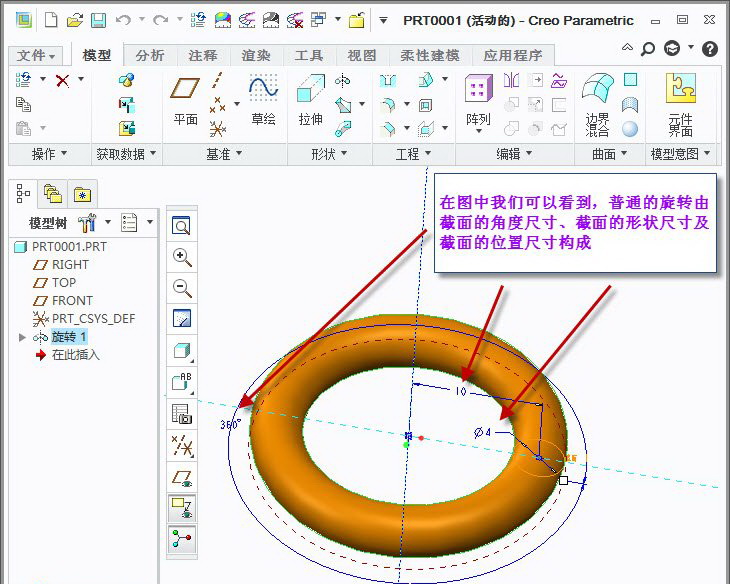Viewport: 730px width, 584px height.
Task: Open the model tree tab icon
Action: (x=23, y=193)
